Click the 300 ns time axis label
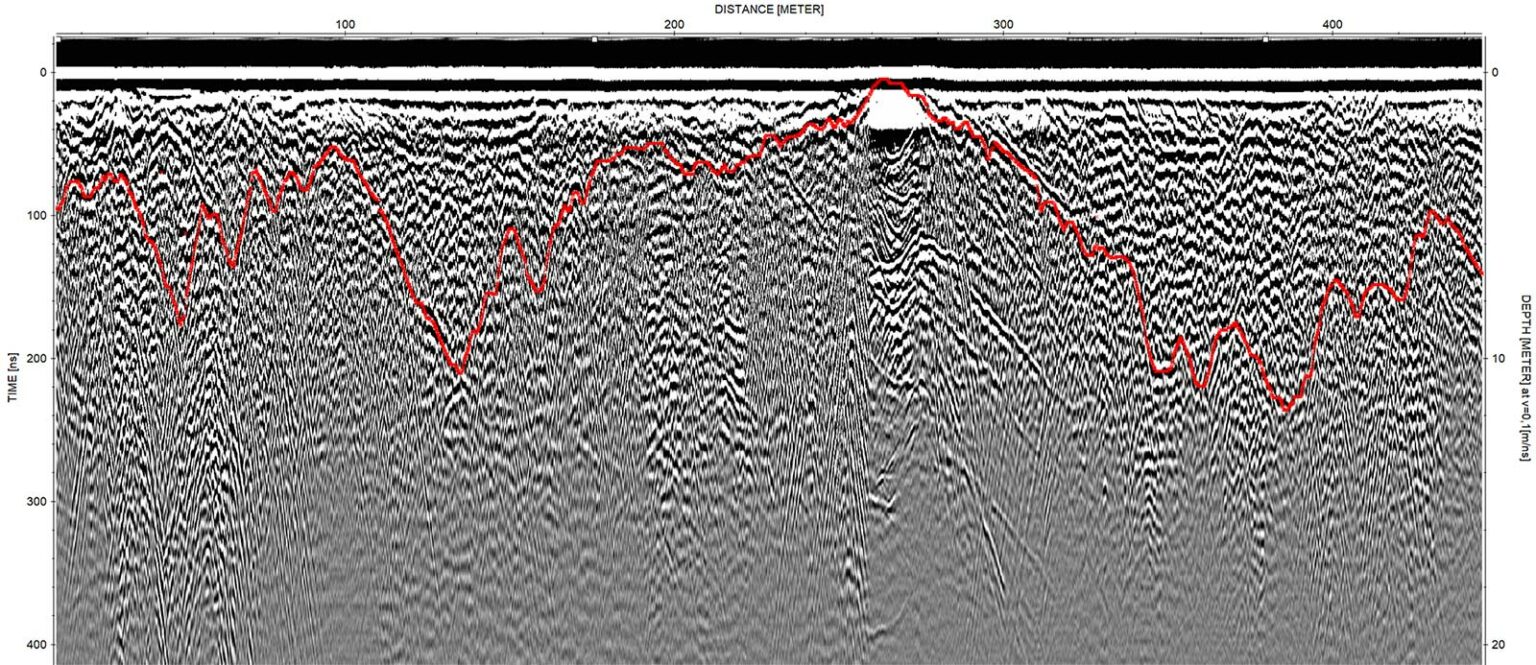 (x=37, y=501)
